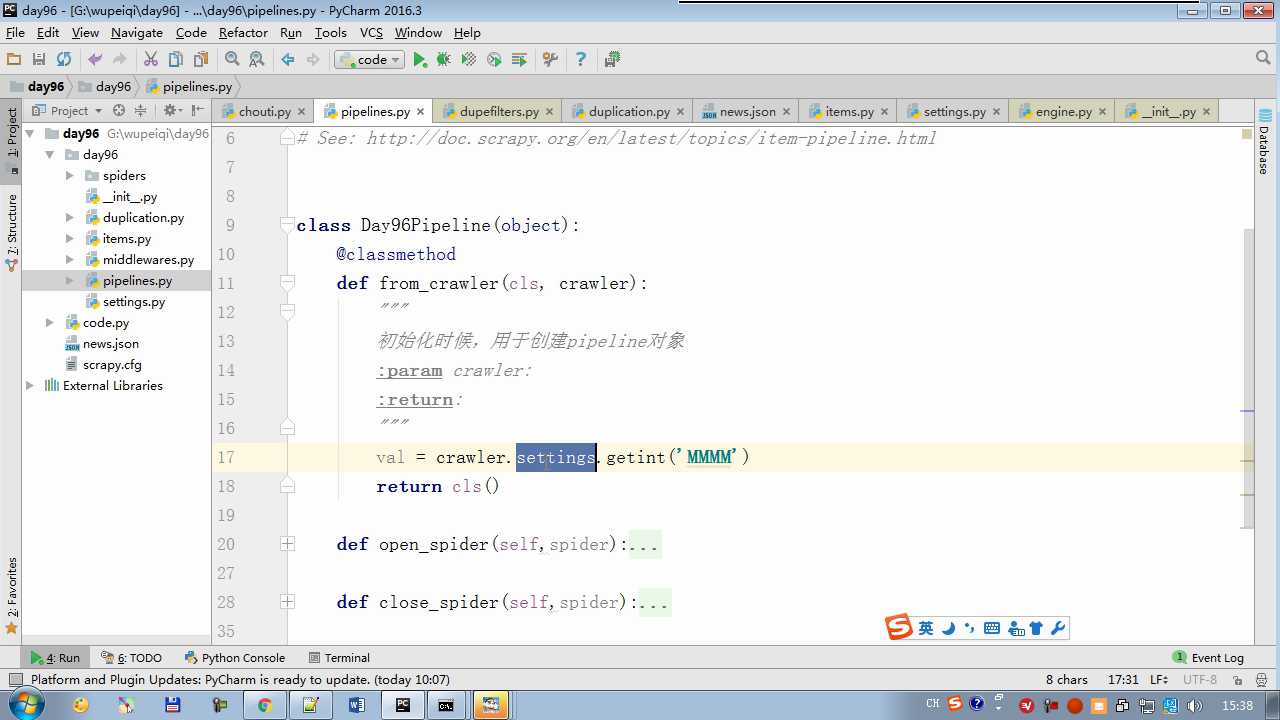This screenshot has width=1280, height=720.
Task: Expand the code.py tree node
Action: click(49, 323)
